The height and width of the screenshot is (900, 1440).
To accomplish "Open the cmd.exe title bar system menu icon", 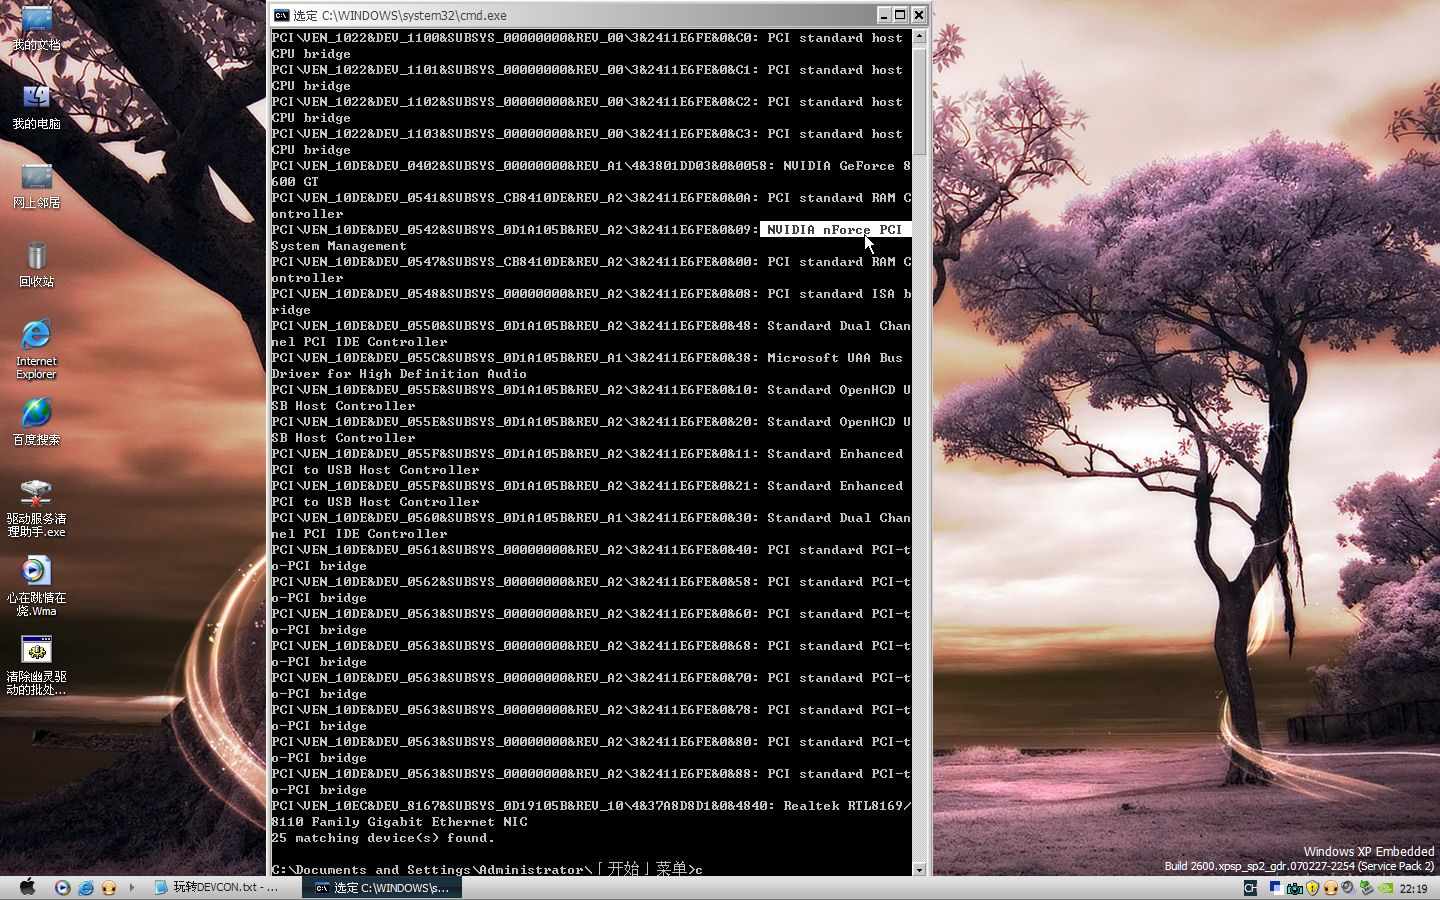I will click(x=282, y=15).
